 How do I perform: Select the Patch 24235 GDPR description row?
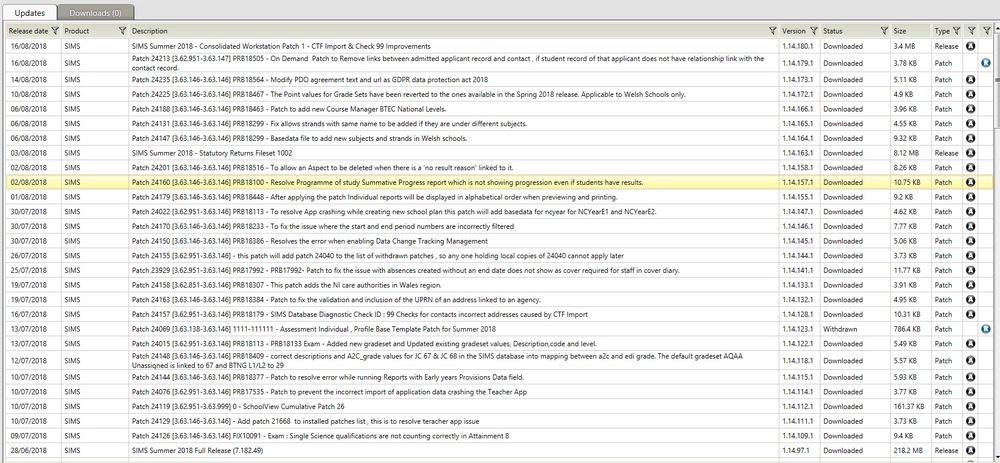tap(310, 80)
